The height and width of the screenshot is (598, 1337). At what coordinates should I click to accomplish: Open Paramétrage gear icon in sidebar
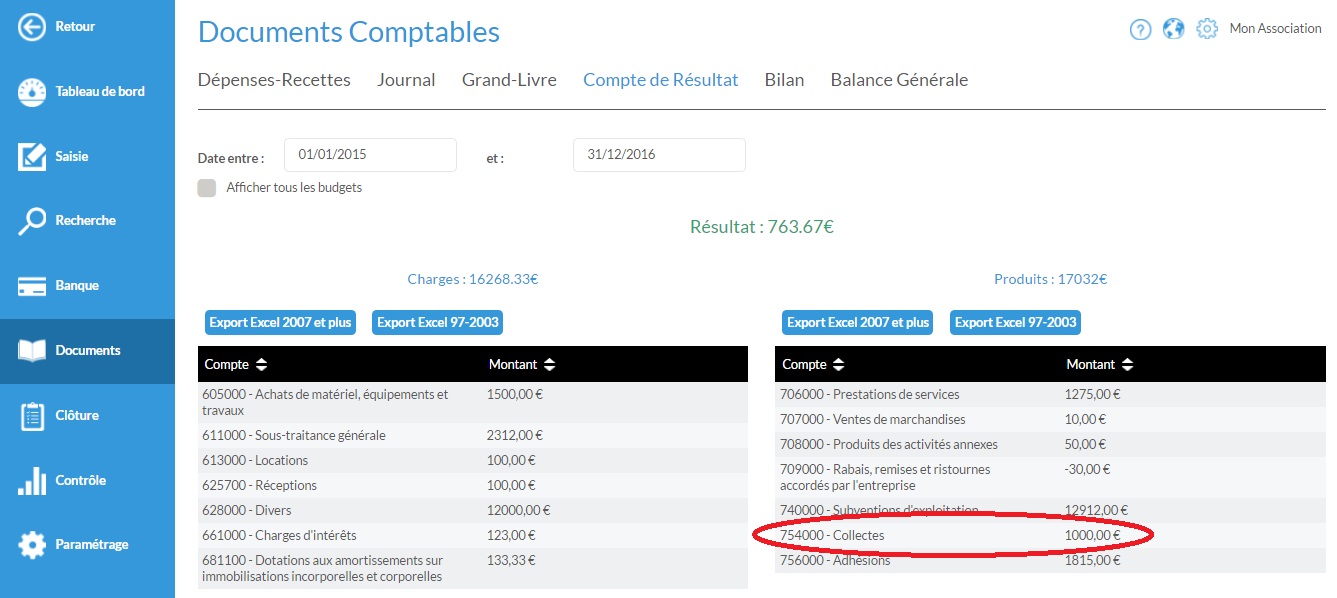32,545
